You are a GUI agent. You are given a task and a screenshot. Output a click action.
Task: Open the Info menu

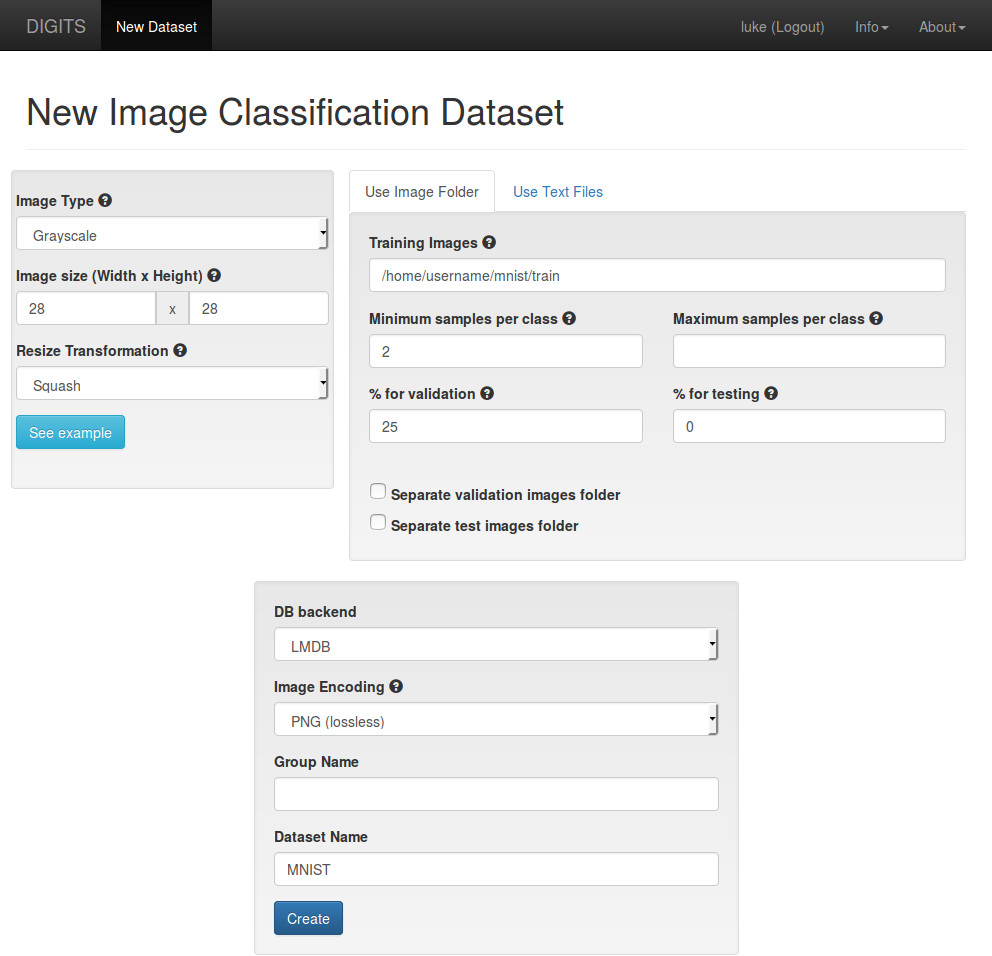click(871, 27)
